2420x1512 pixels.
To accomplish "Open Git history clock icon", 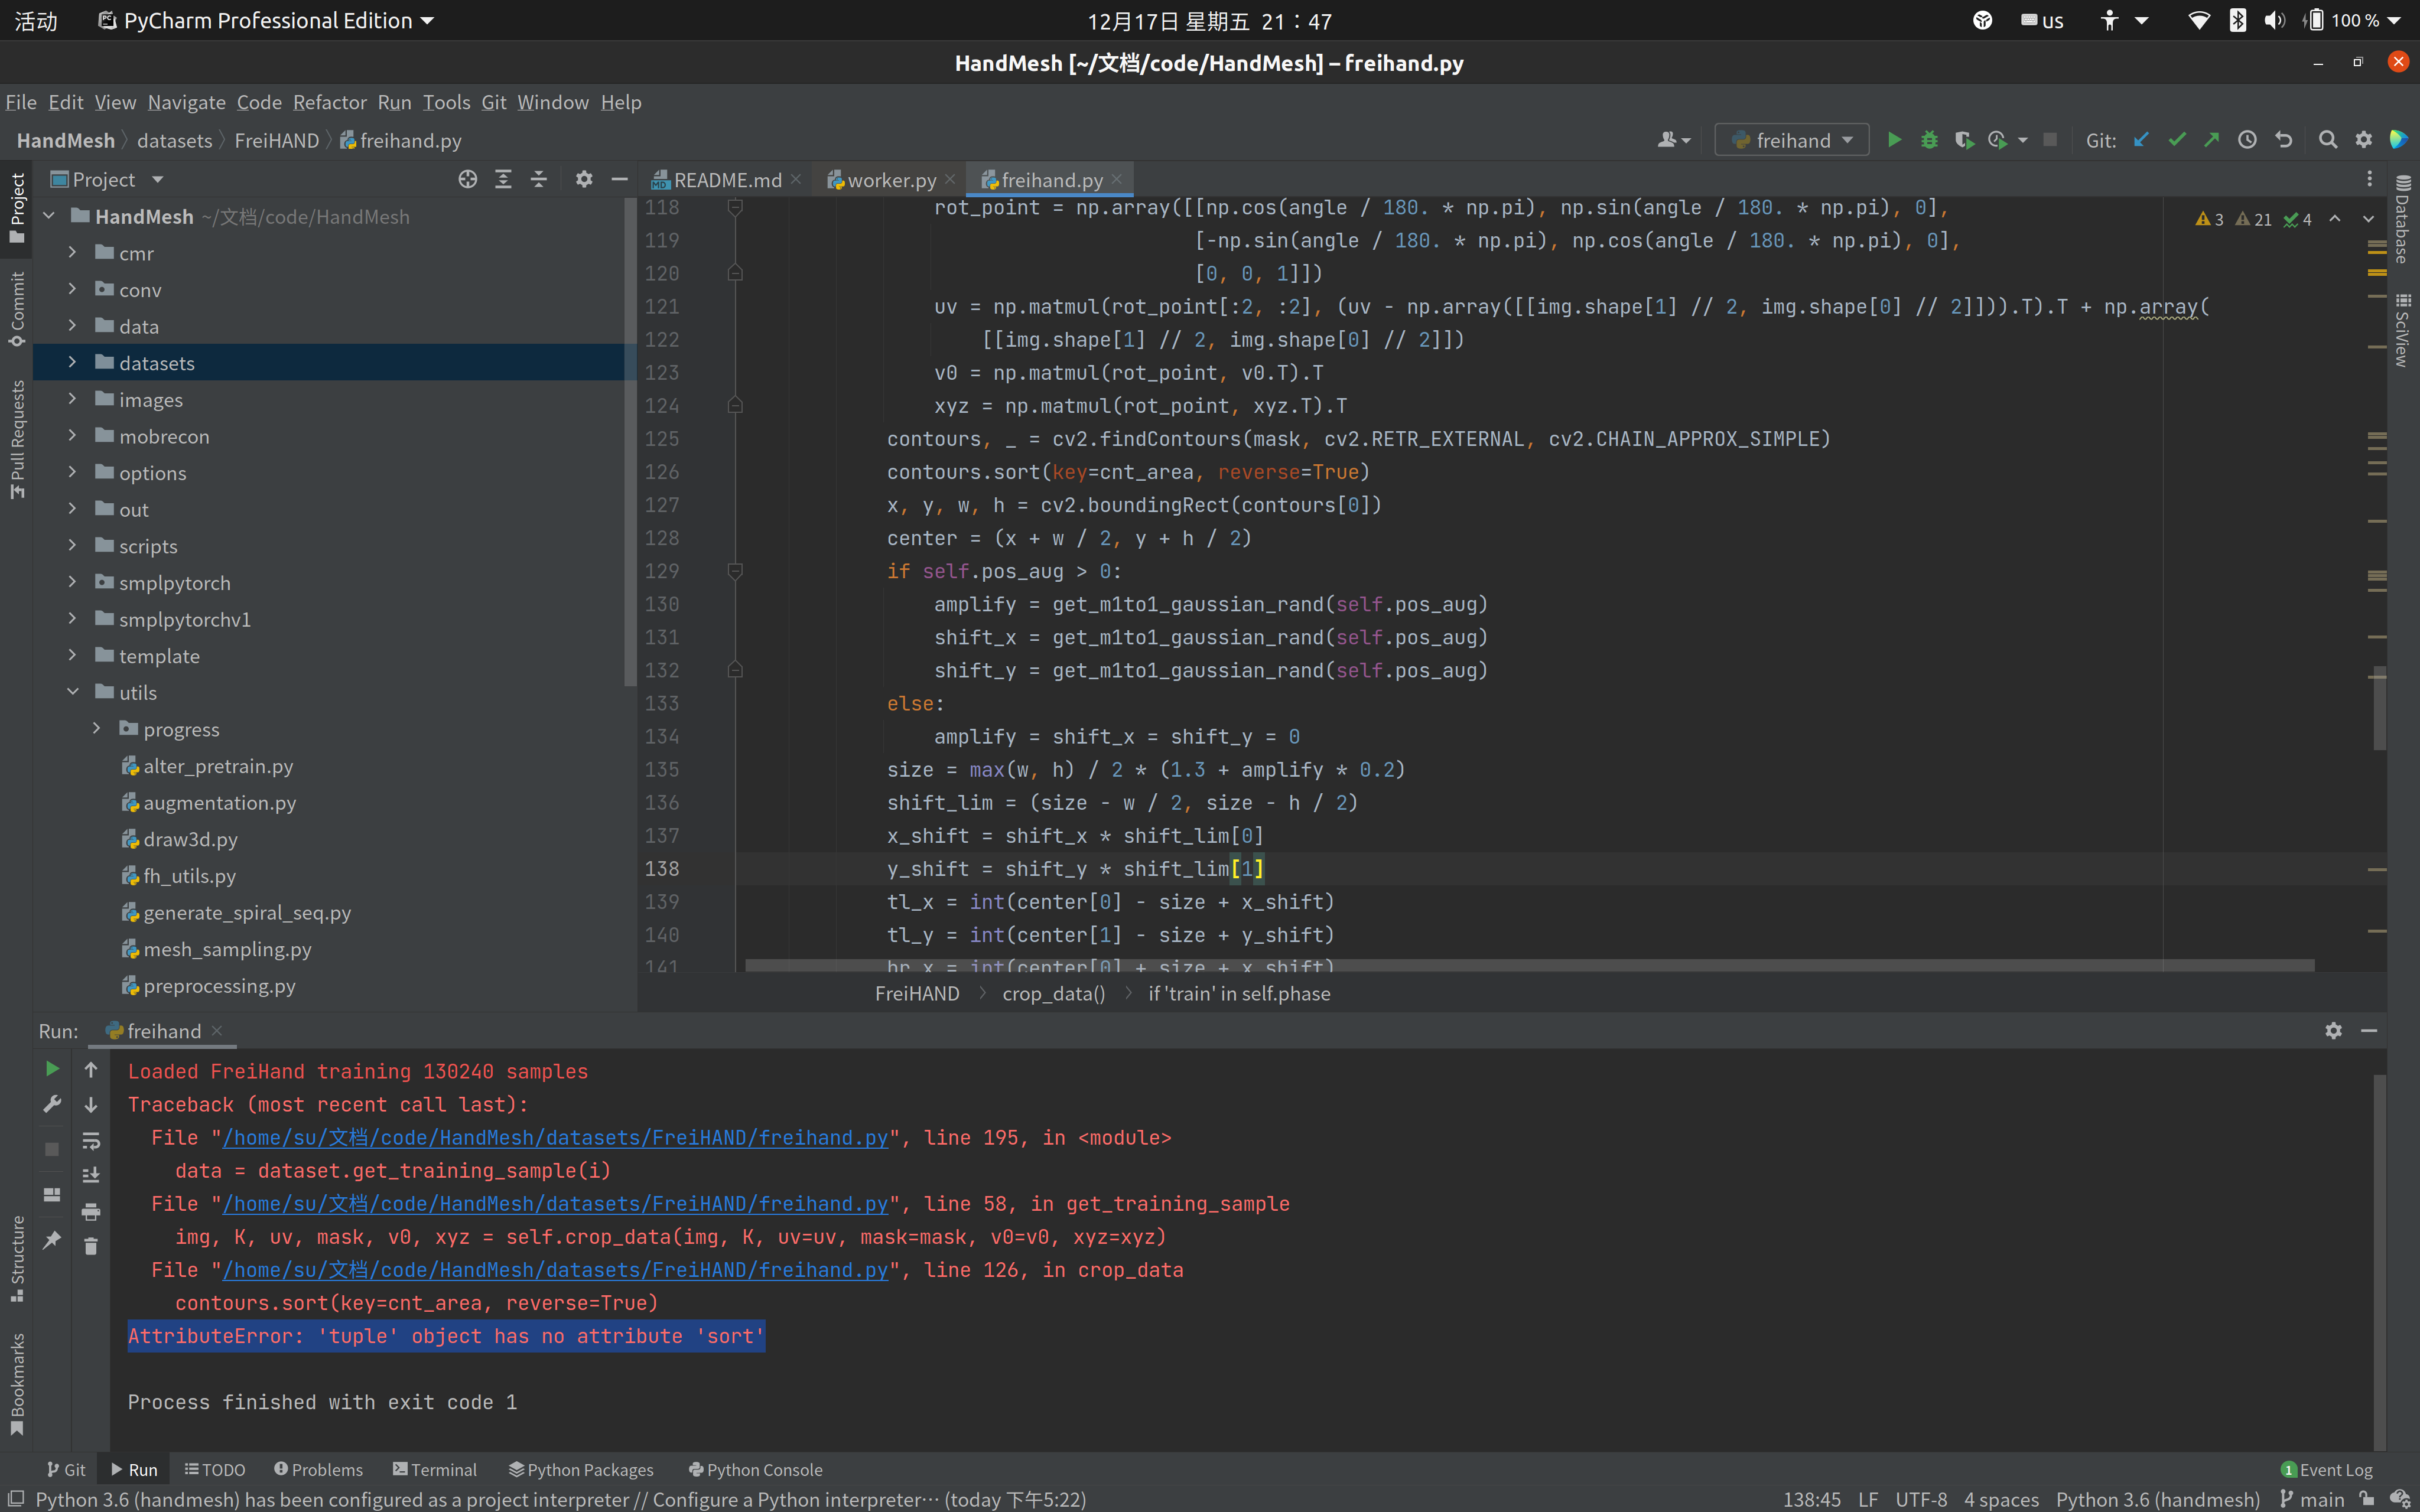I will [x=2247, y=140].
